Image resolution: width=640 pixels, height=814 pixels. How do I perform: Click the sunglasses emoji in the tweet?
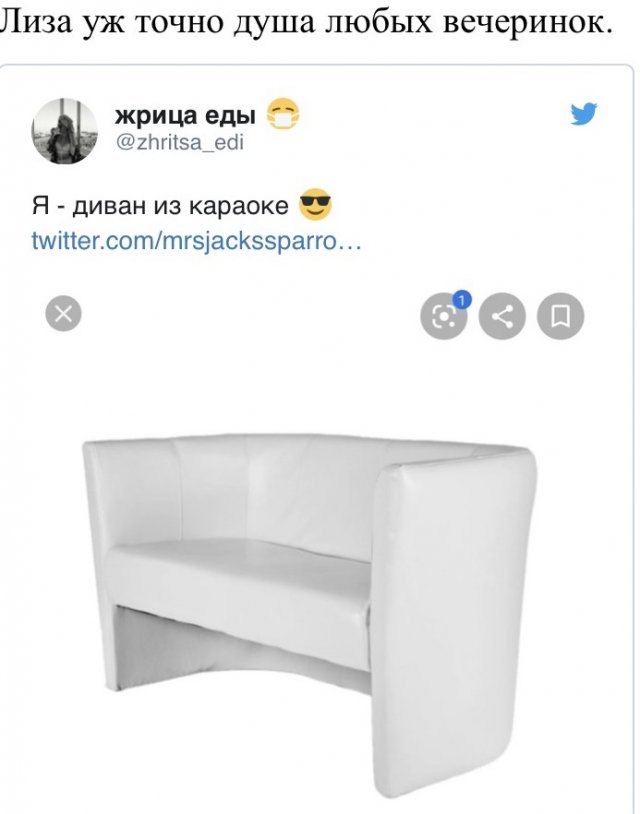(x=315, y=206)
